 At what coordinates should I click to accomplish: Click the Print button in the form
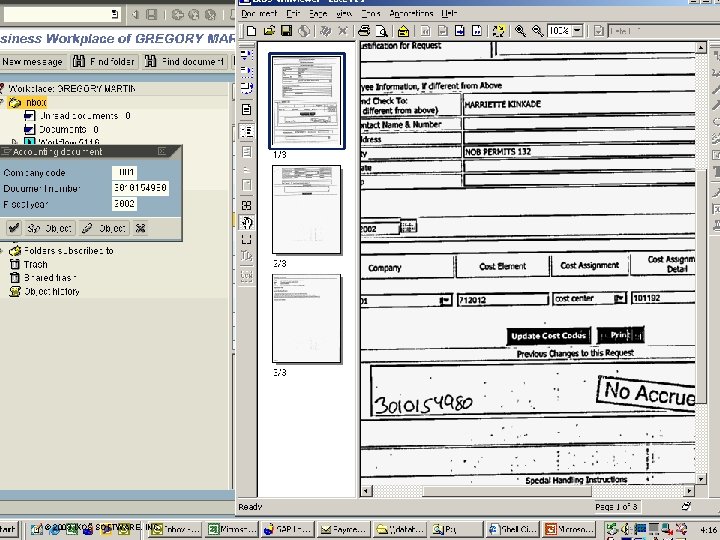coord(621,335)
